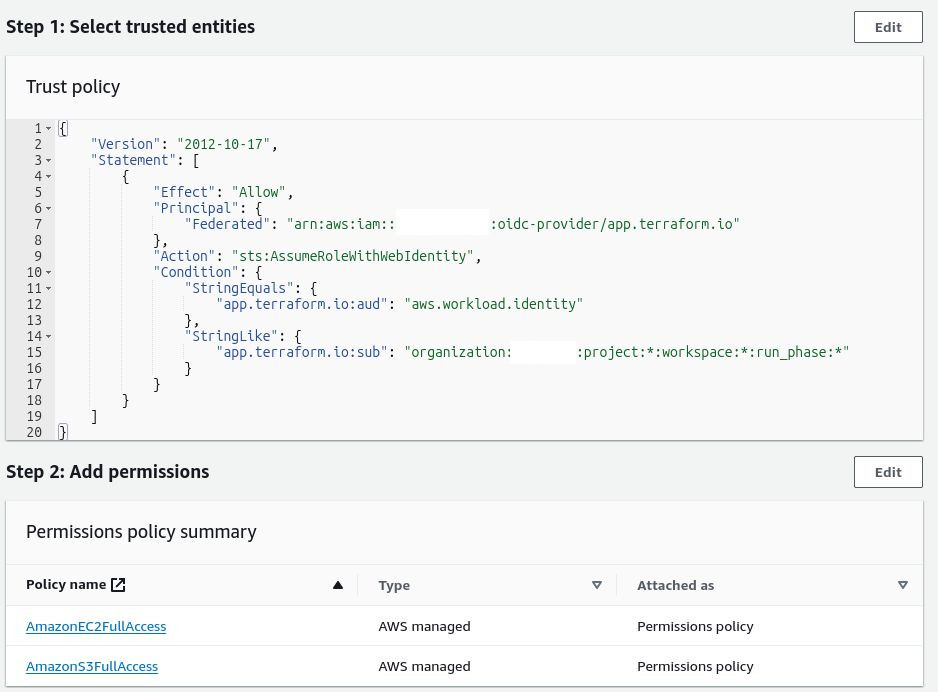
Task: Sort by Attached as column arrow
Action: (x=903, y=585)
